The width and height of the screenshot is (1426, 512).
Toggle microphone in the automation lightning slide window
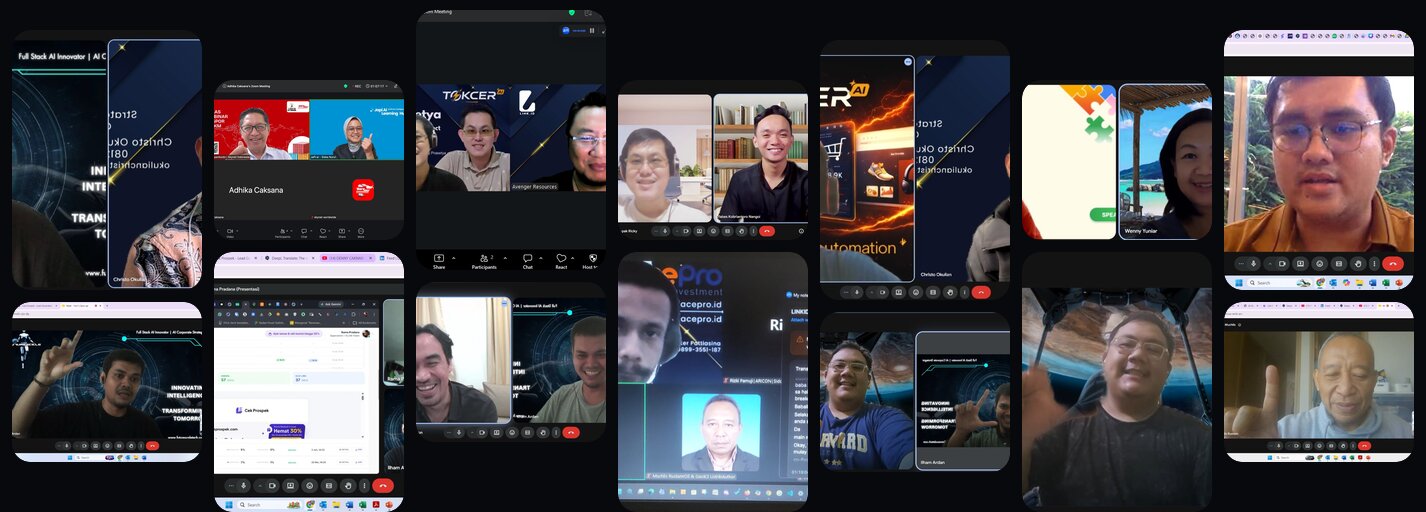pos(857,292)
